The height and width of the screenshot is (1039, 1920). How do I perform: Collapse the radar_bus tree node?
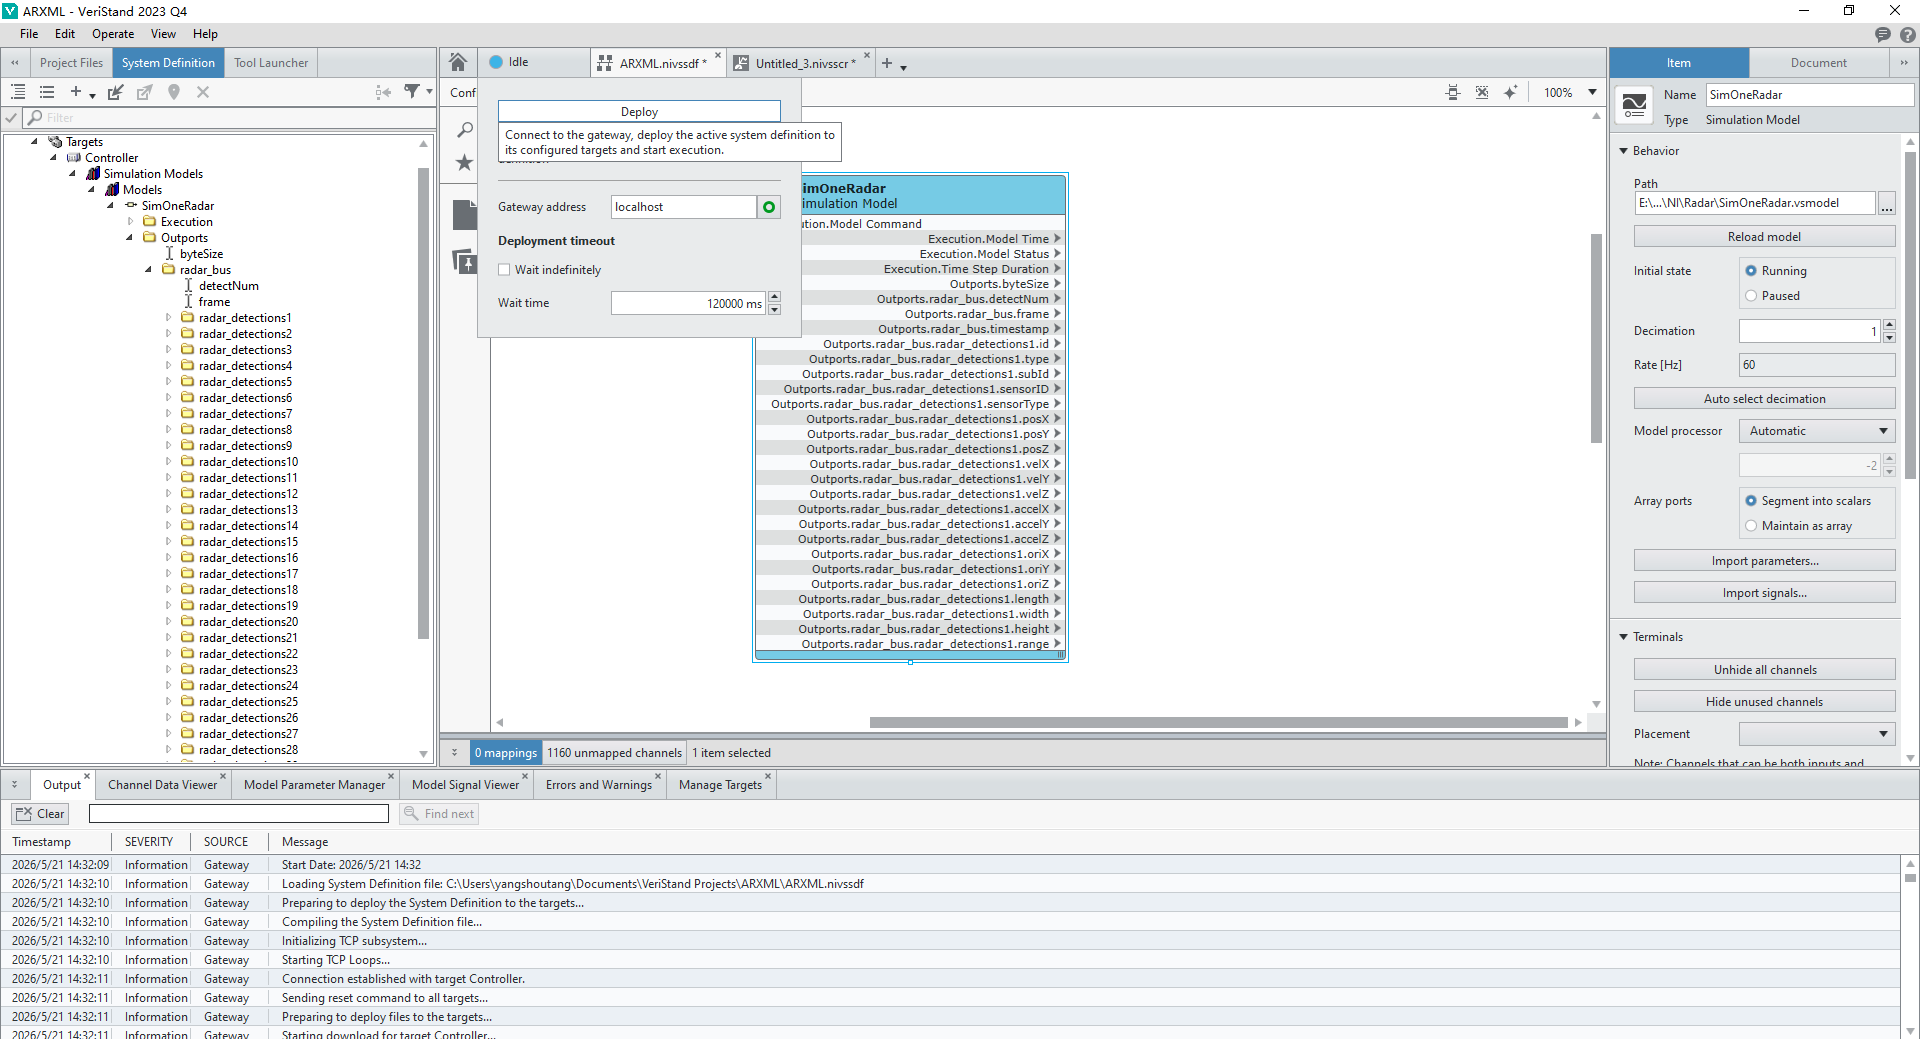coord(149,270)
